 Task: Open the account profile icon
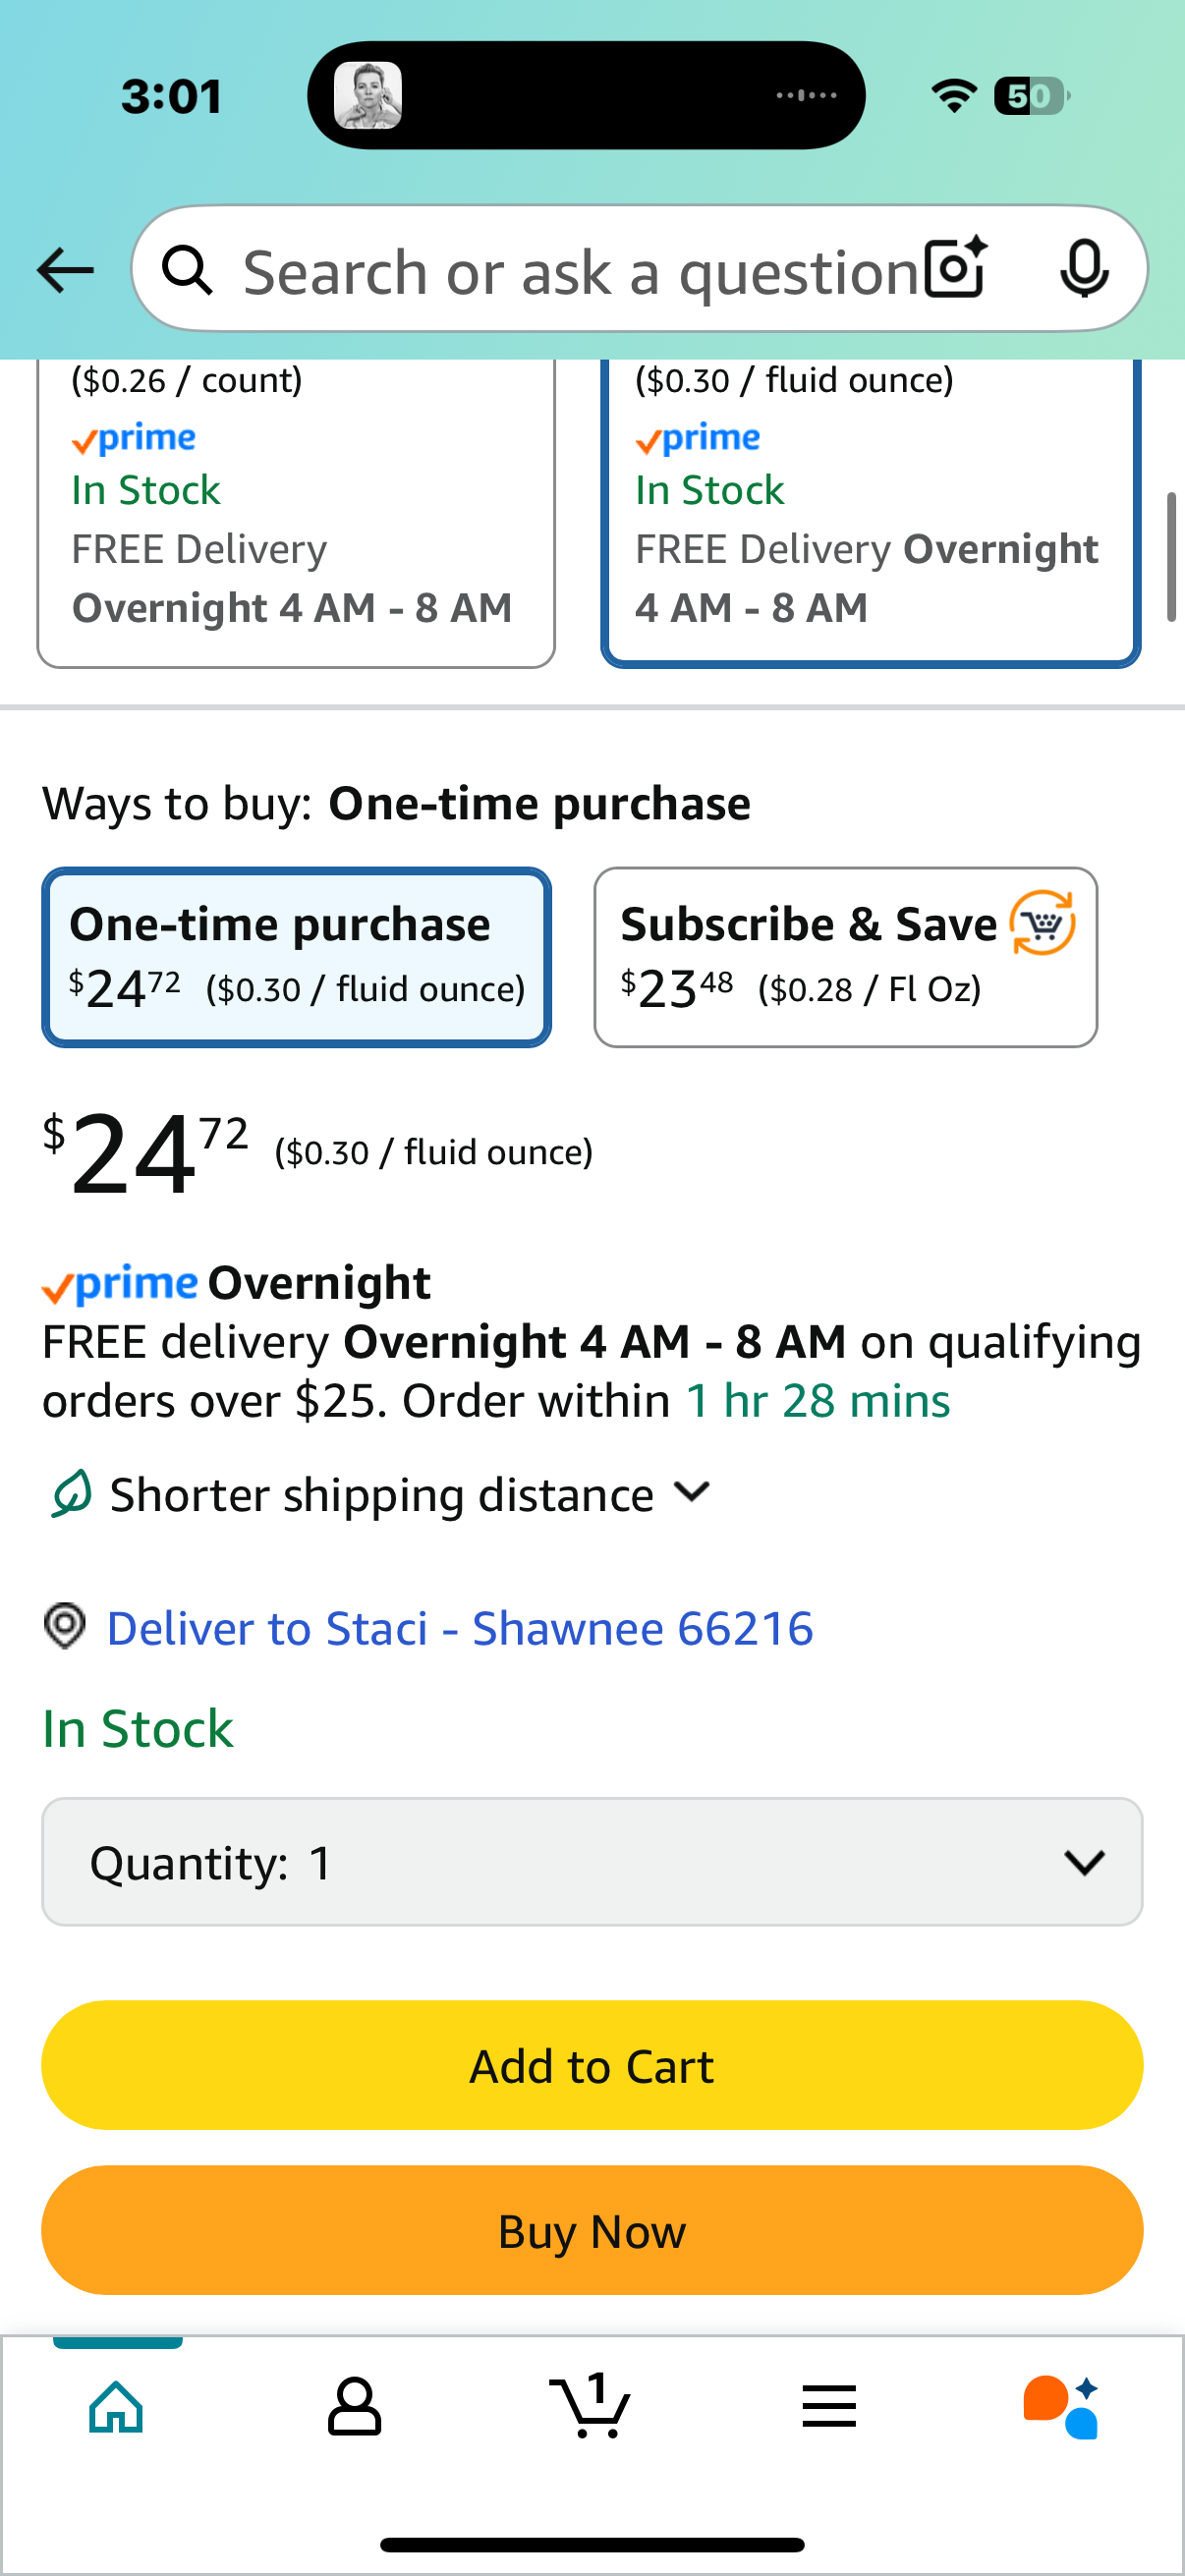354,2406
